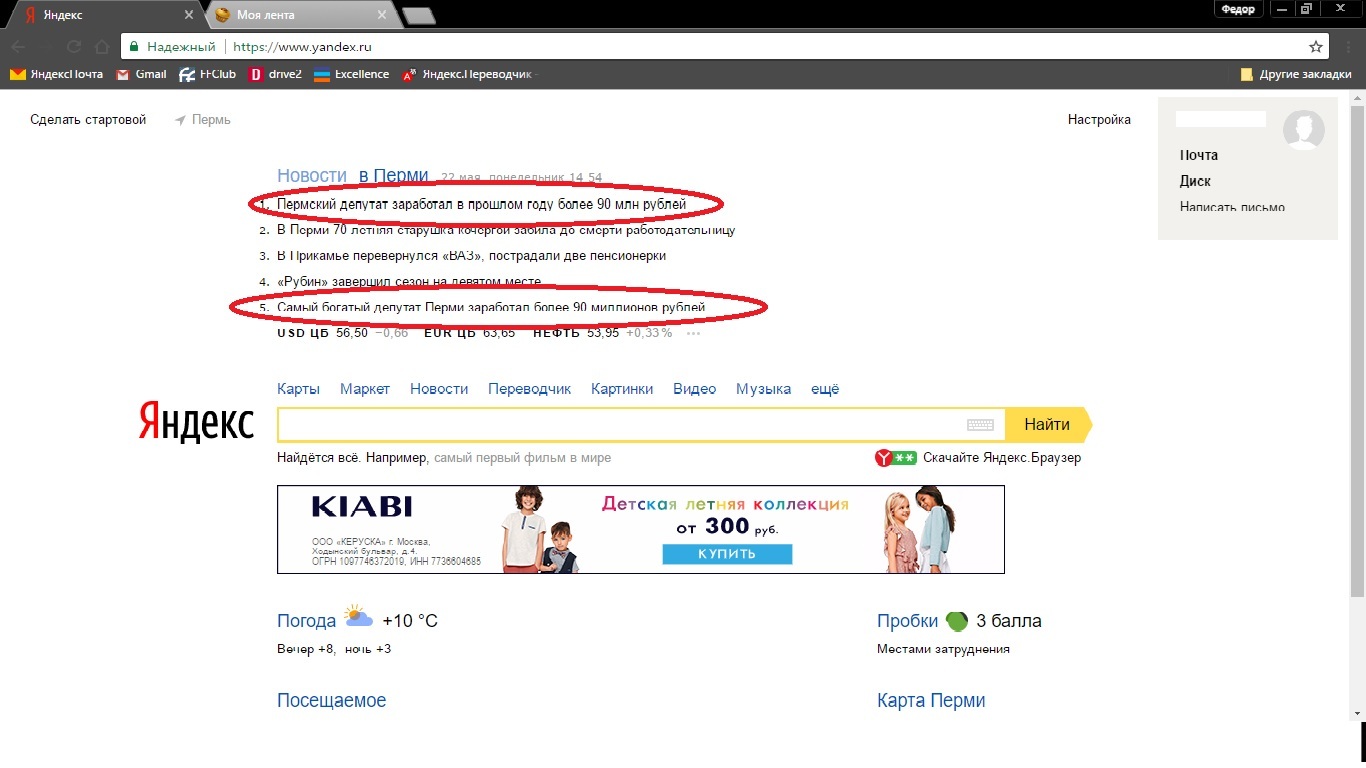Open the FFClub bookmark

tap(207, 74)
